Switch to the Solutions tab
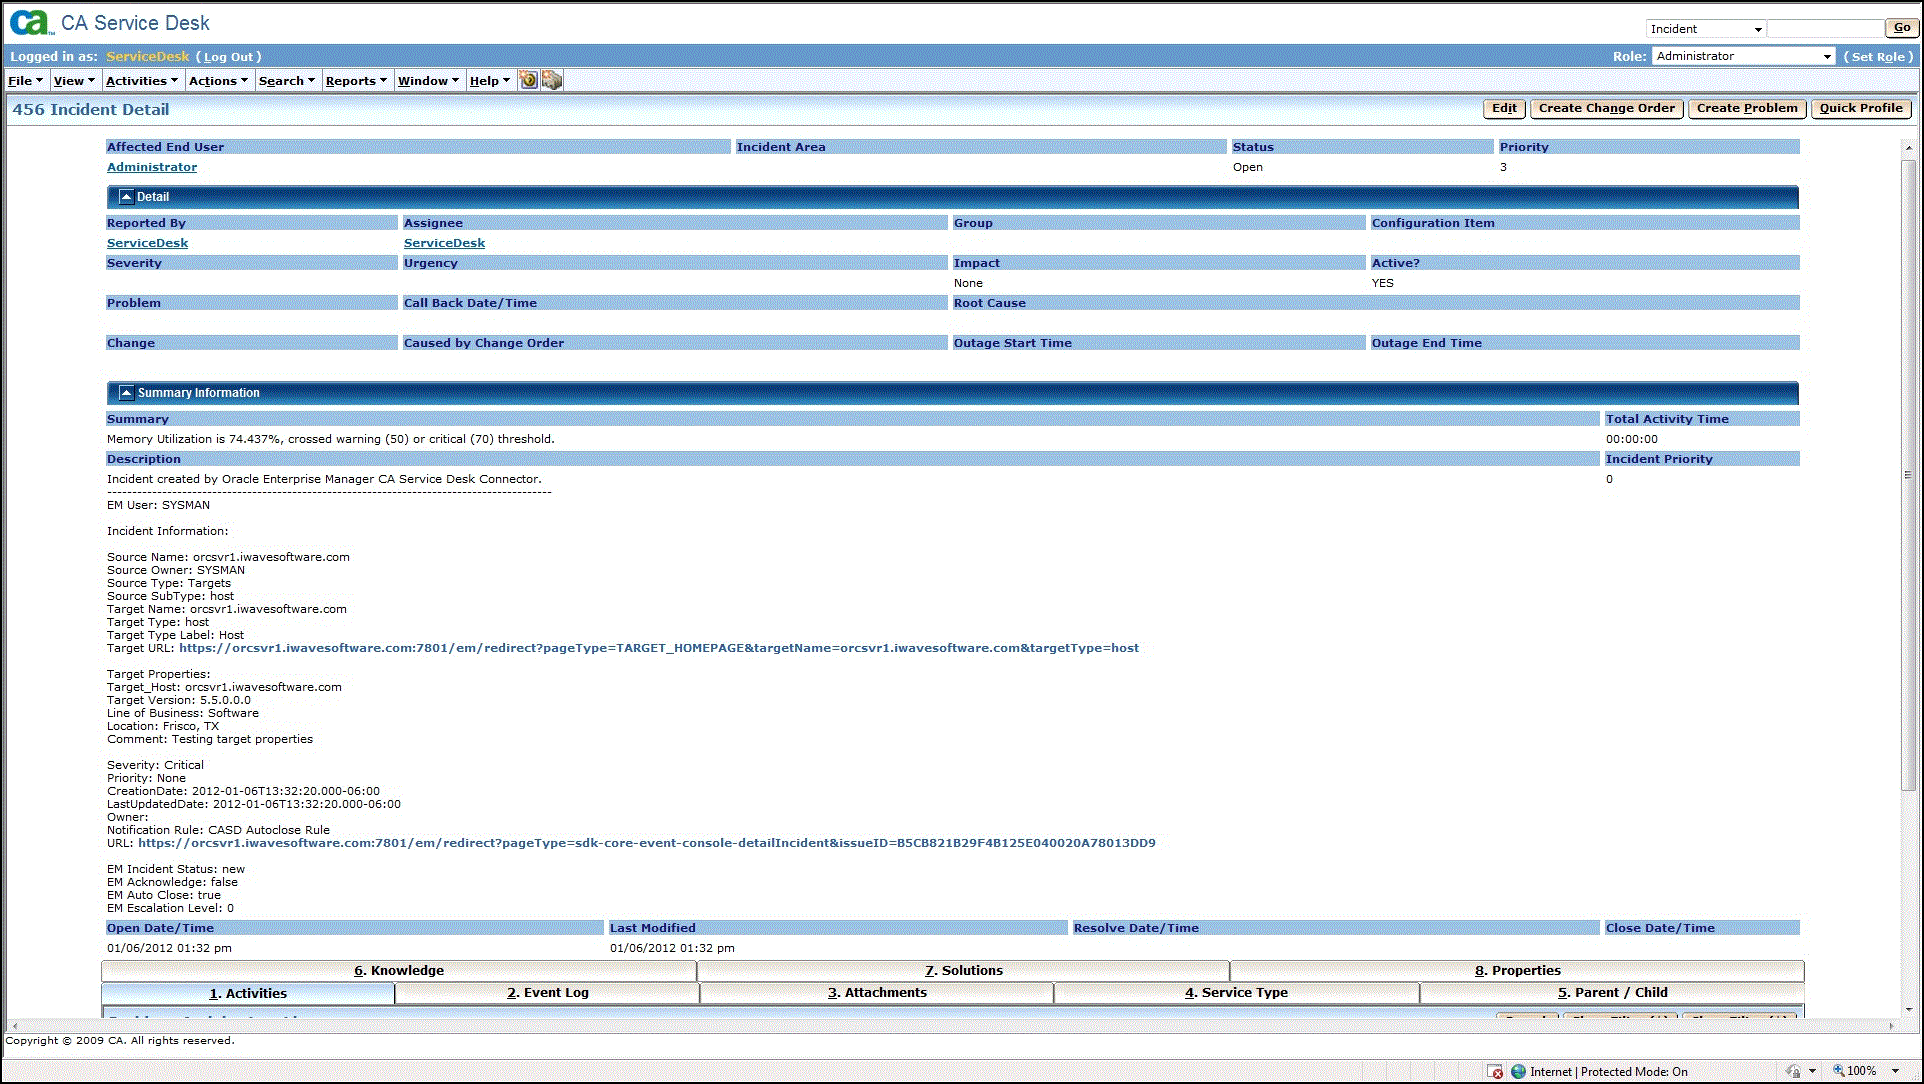1924x1084 pixels. 963,970
